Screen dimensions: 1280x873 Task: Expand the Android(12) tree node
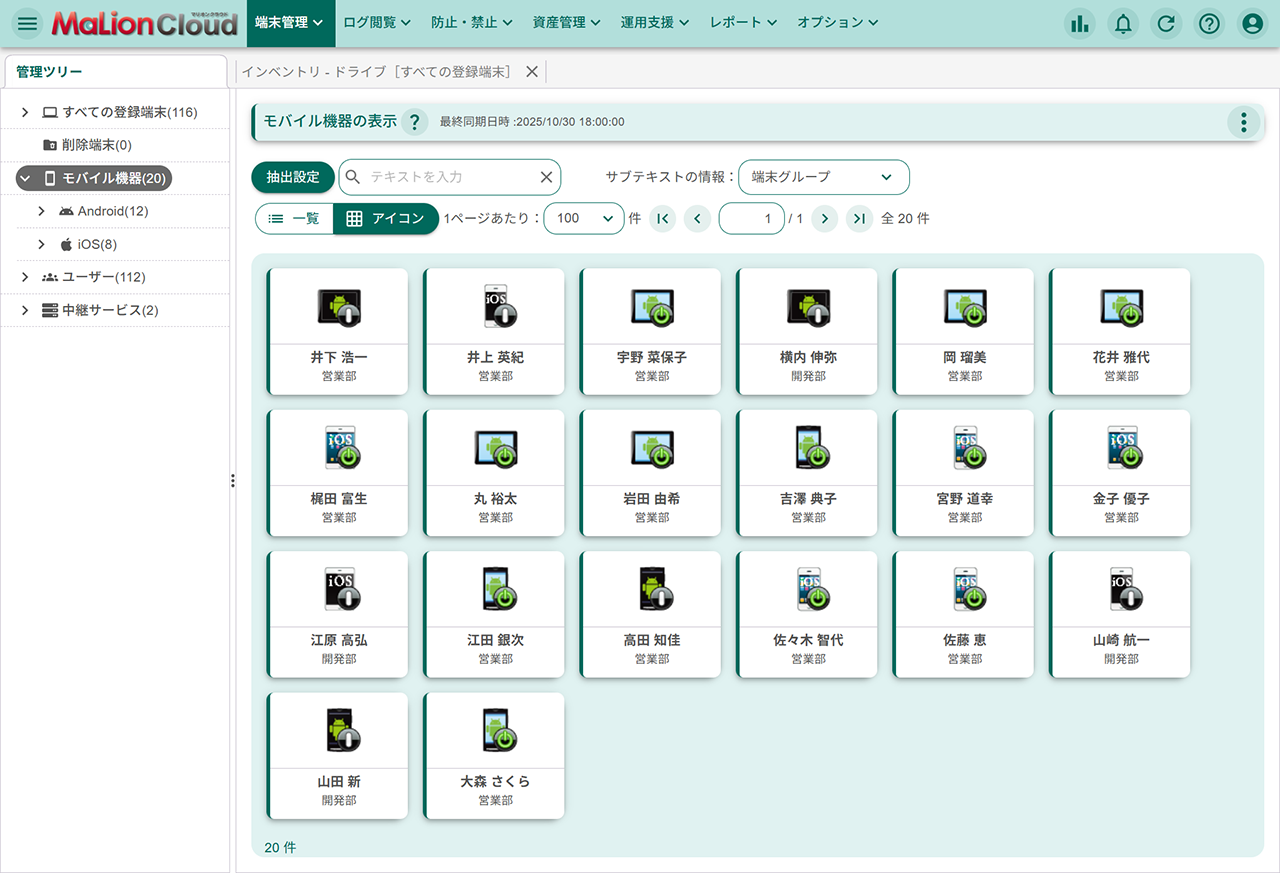click(x=41, y=211)
